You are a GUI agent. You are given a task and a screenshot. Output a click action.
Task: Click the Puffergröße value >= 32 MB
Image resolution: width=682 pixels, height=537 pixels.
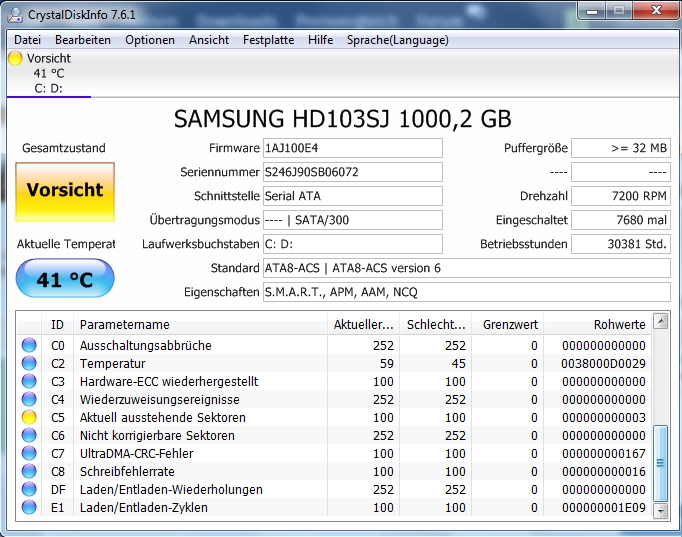click(621, 148)
